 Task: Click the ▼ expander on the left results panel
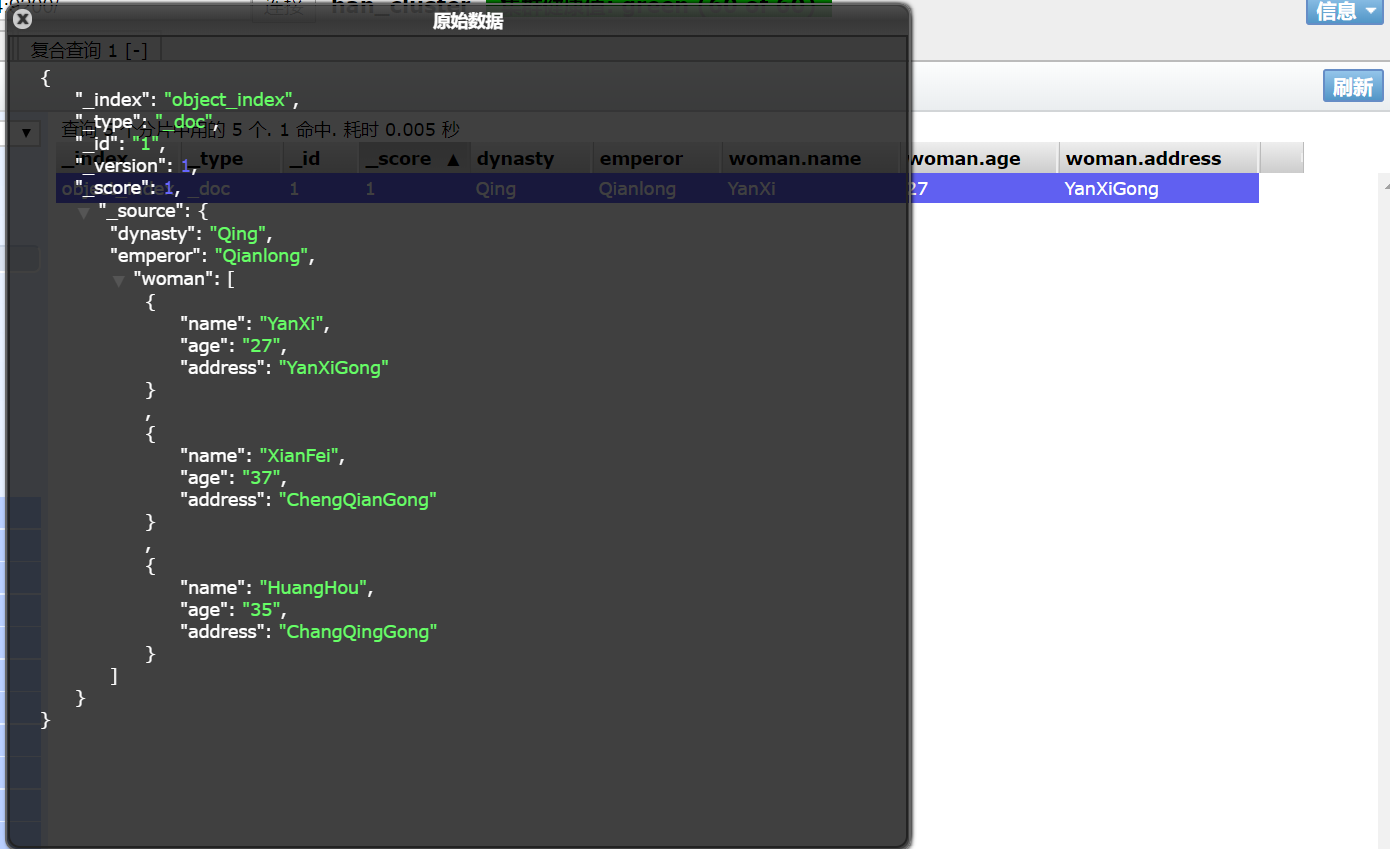coord(25,132)
